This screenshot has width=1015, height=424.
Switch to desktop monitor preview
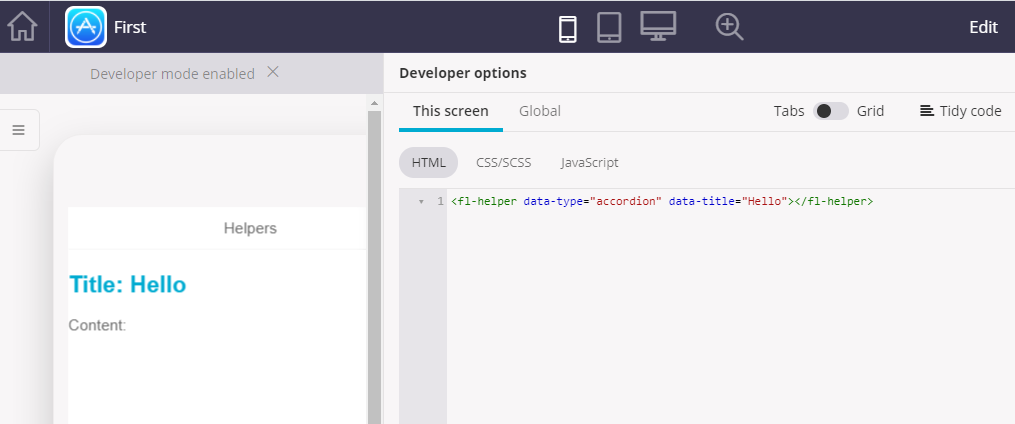pos(658,26)
